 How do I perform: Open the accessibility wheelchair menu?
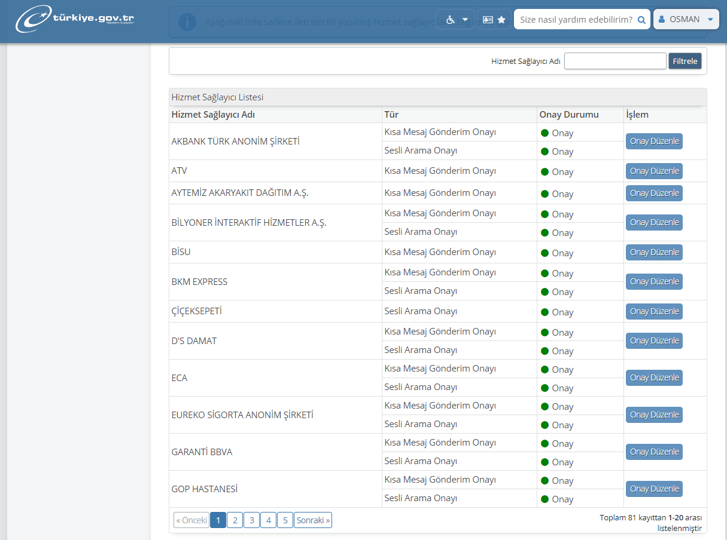pos(456,20)
